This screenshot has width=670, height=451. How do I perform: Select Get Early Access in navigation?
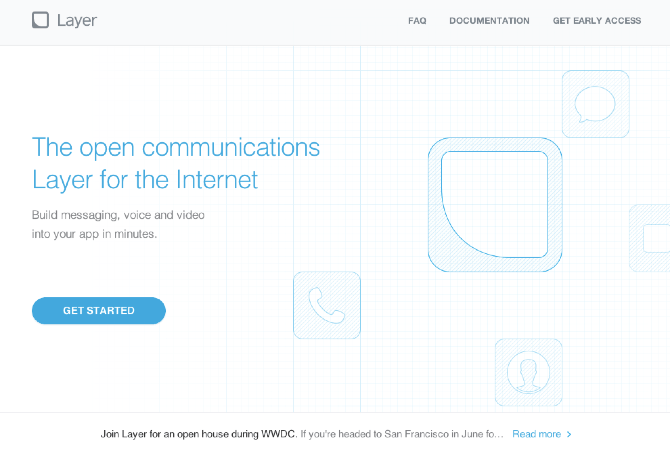click(x=597, y=21)
